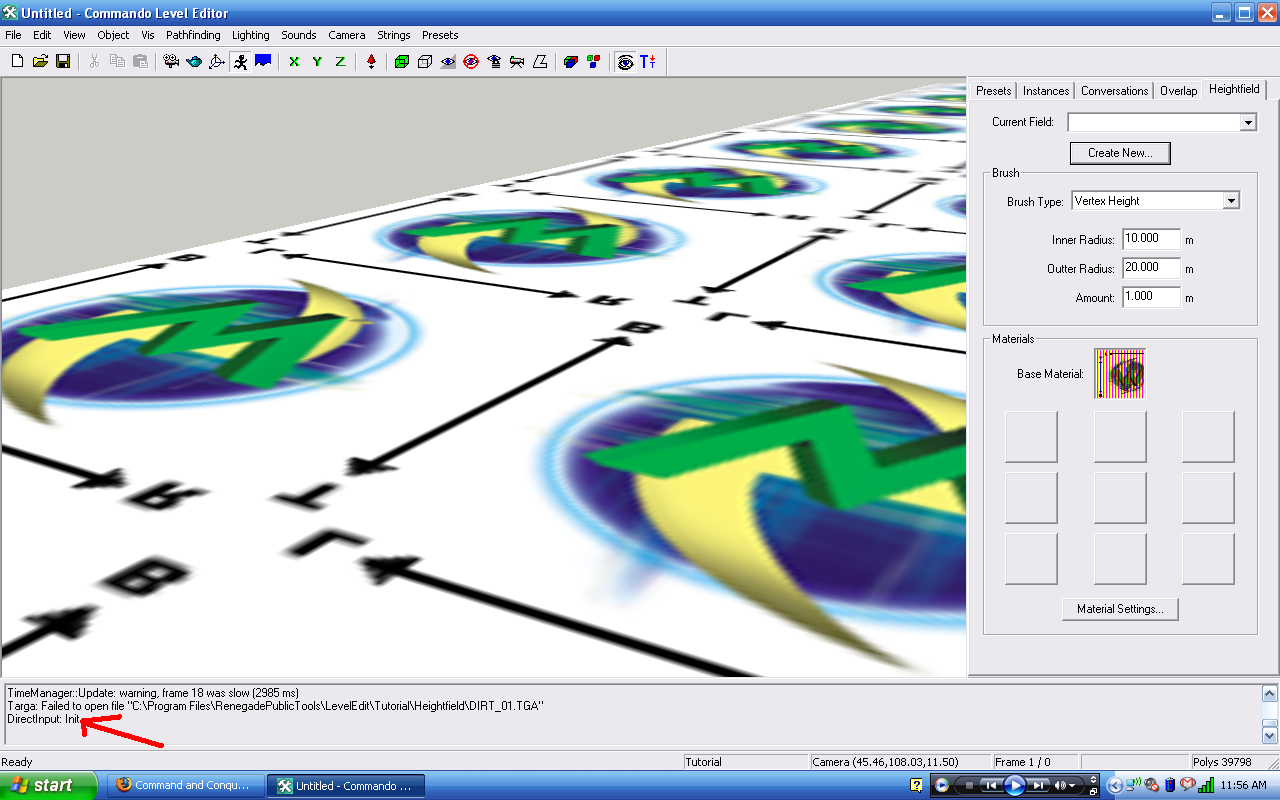Image resolution: width=1280 pixels, height=800 pixels.
Task: Open the file with the folder icon
Action: [40, 62]
